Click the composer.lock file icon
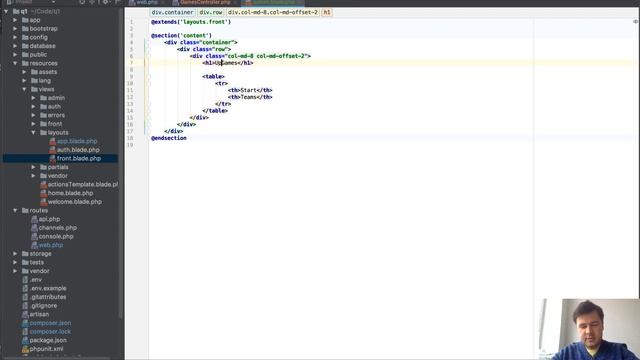The width and height of the screenshot is (640, 360). (x=25, y=331)
